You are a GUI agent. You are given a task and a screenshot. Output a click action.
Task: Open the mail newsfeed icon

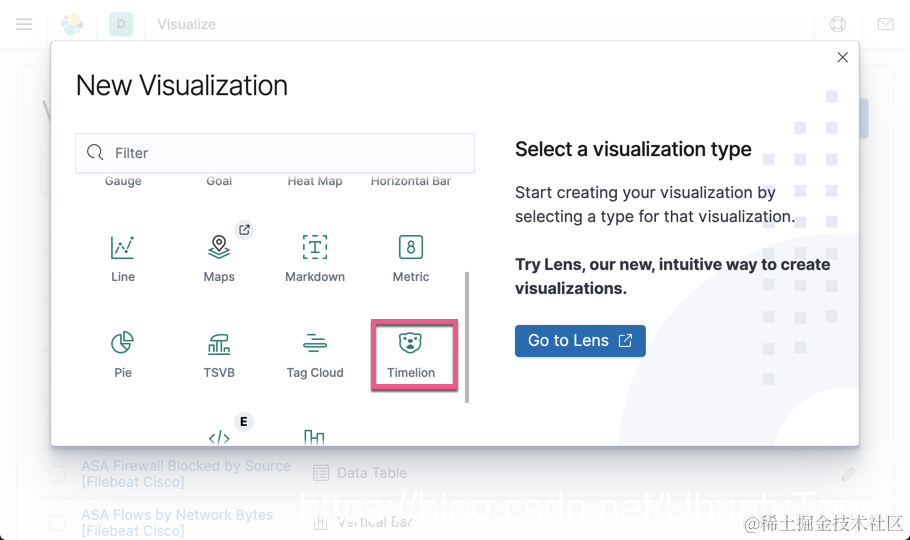point(886,24)
